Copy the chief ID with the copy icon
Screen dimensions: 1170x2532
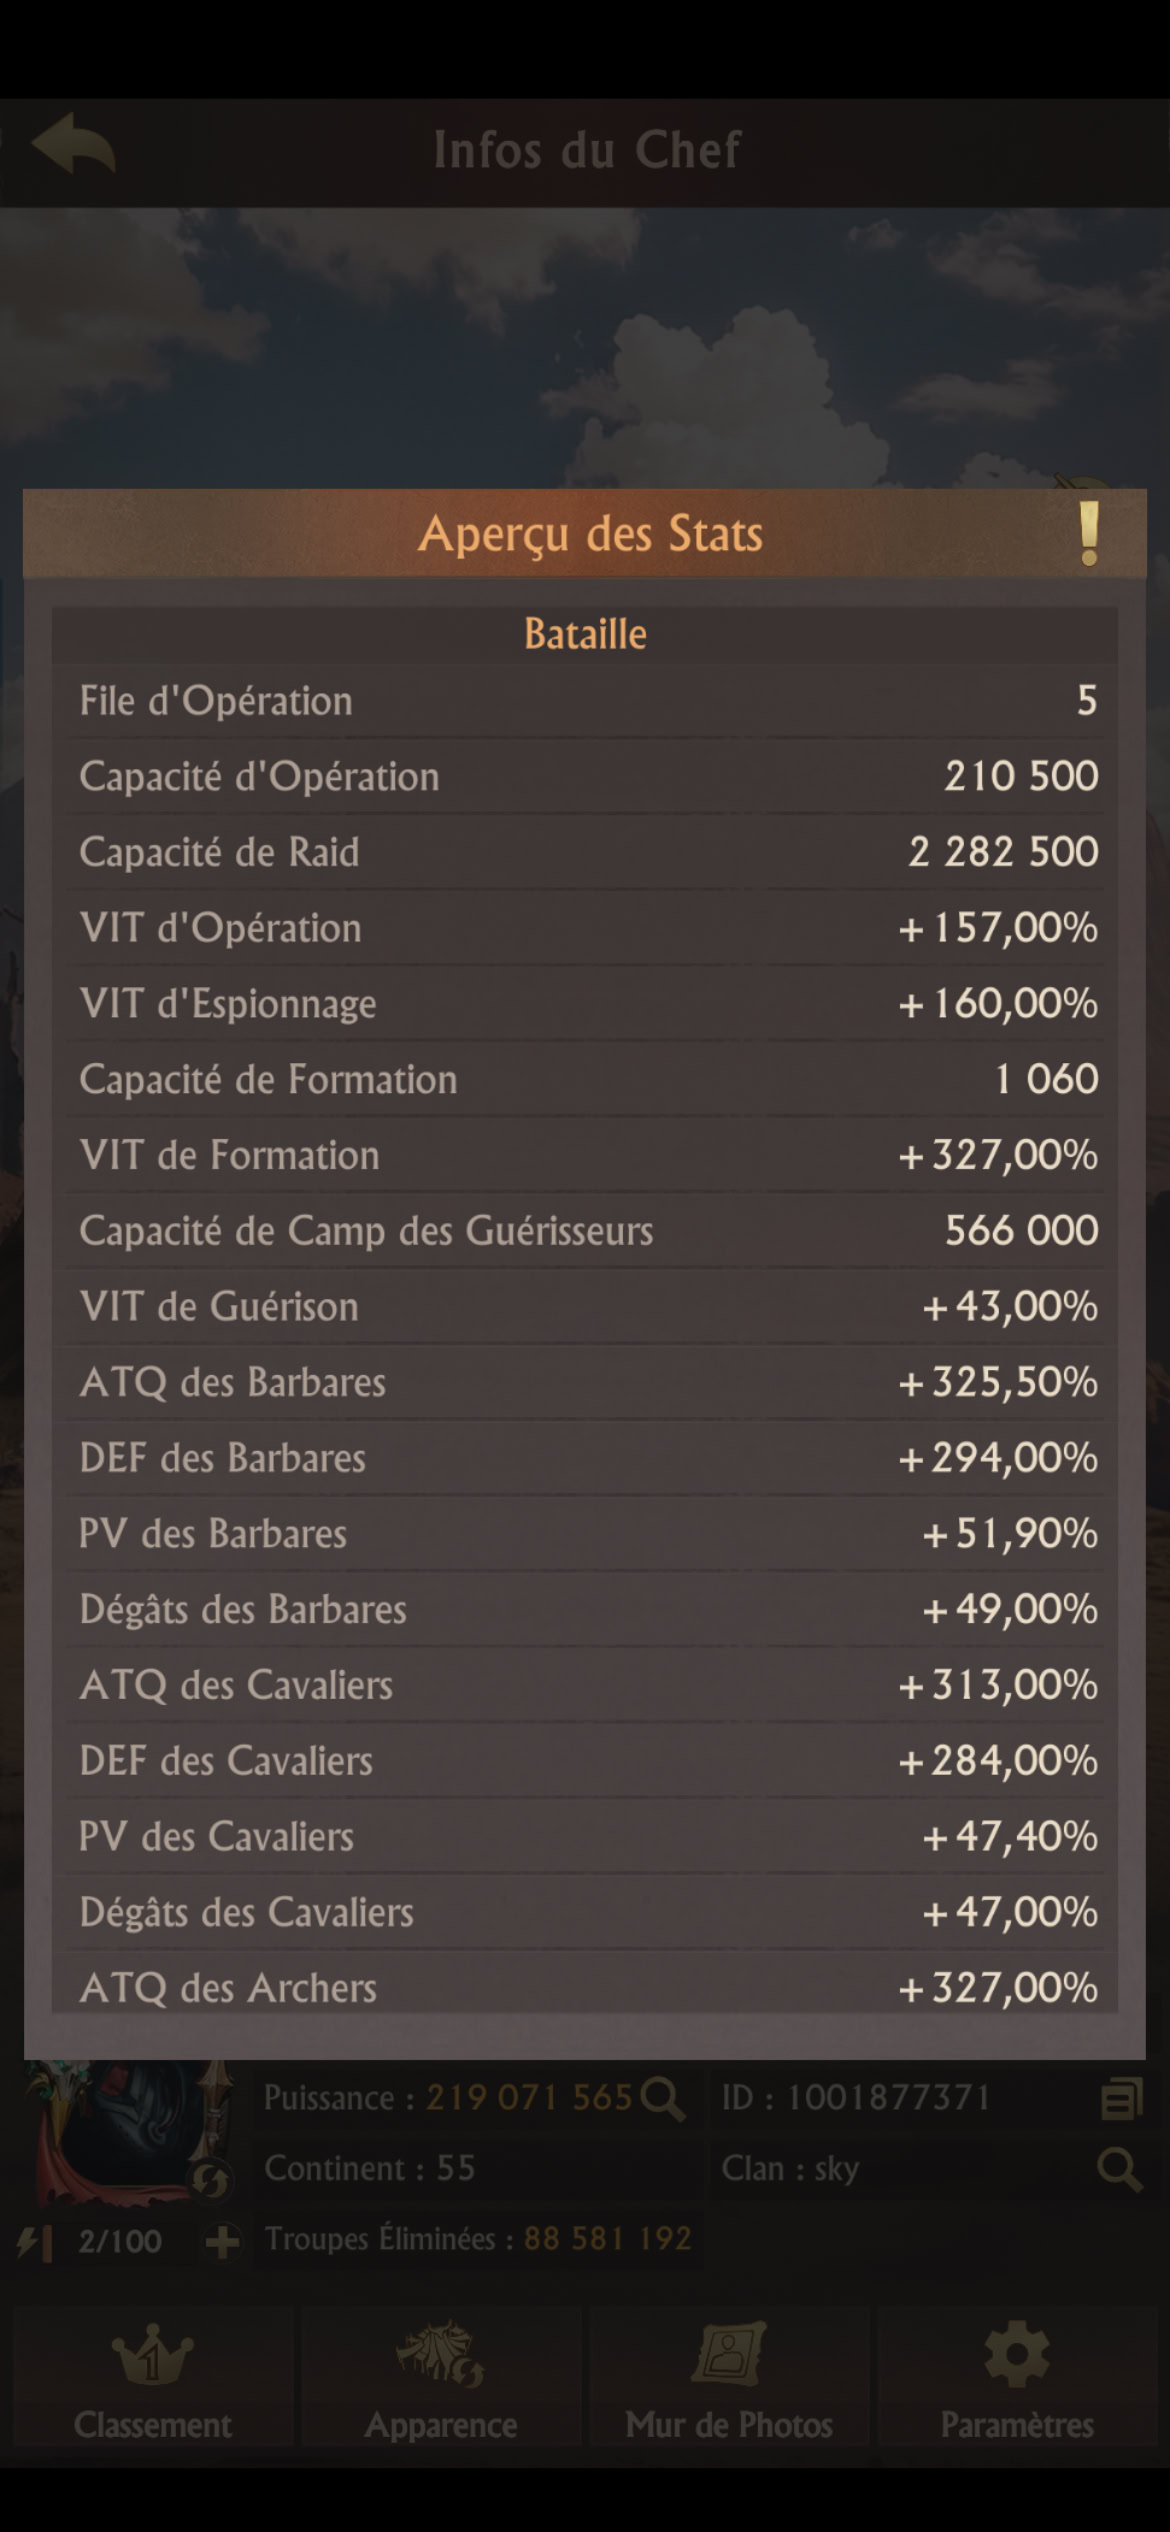[x=1121, y=2099]
